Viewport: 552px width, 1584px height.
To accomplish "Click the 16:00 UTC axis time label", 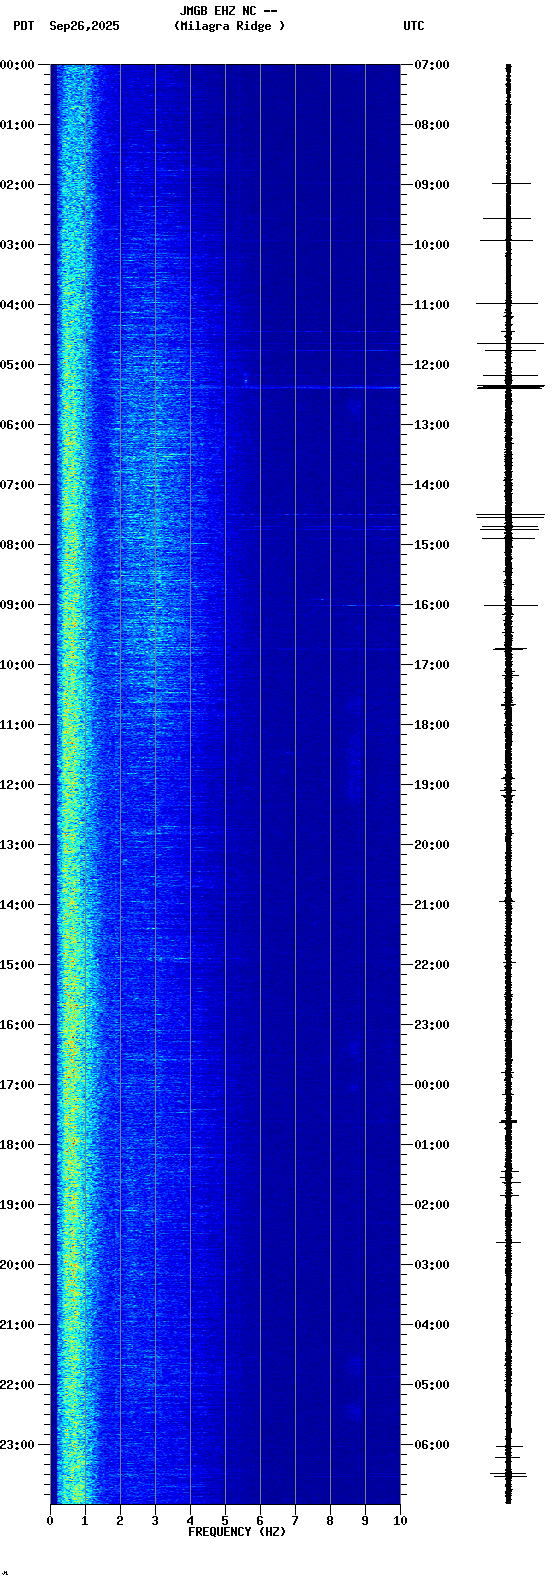I will (x=431, y=605).
